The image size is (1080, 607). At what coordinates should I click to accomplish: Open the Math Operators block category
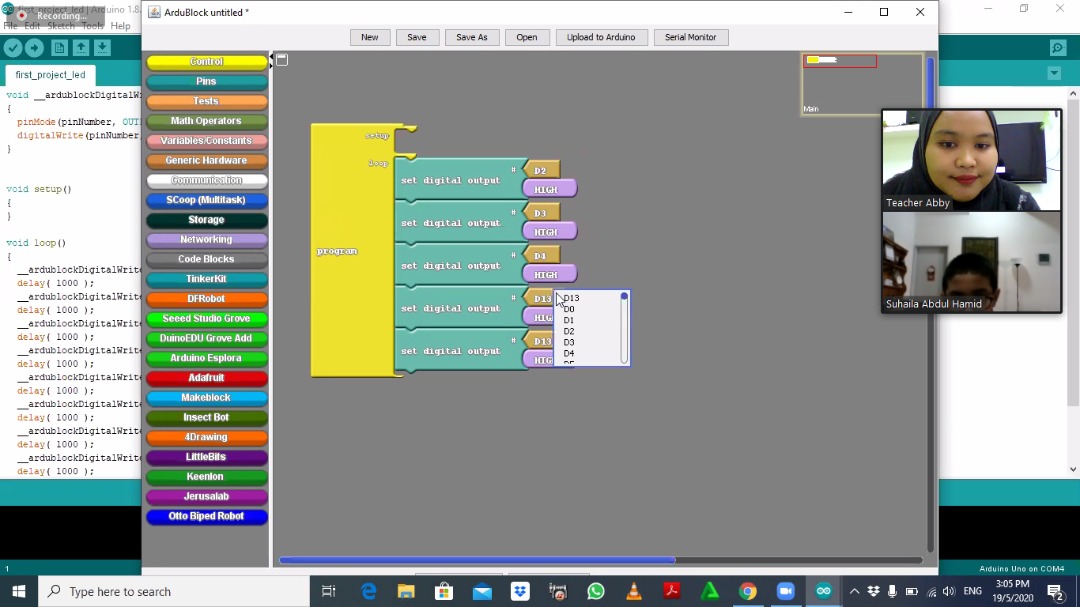pos(207,121)
